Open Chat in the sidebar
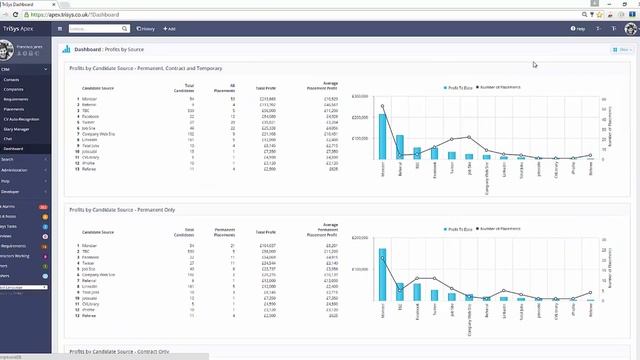This screenshot has height=360, width=640. [8, 139]
